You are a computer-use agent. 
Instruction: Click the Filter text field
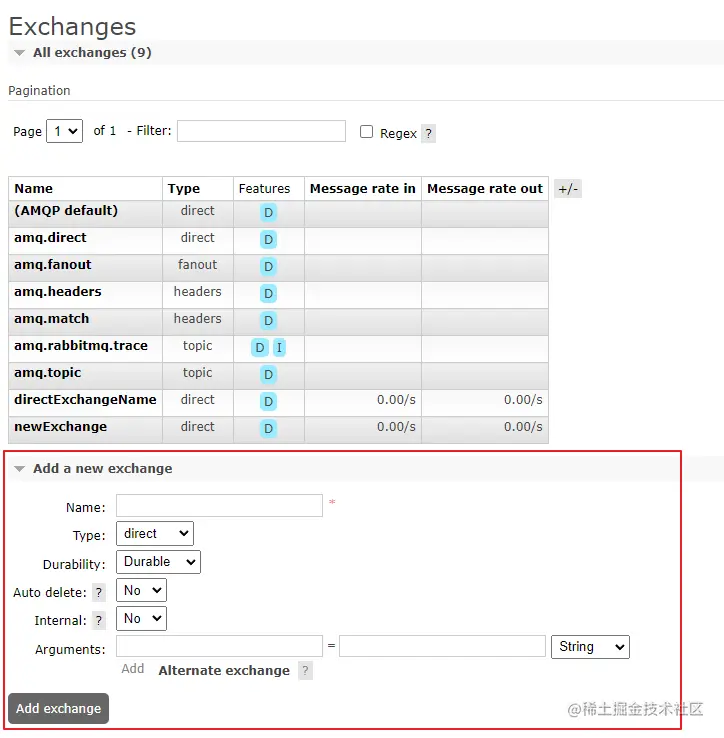(x=261, y=131)
